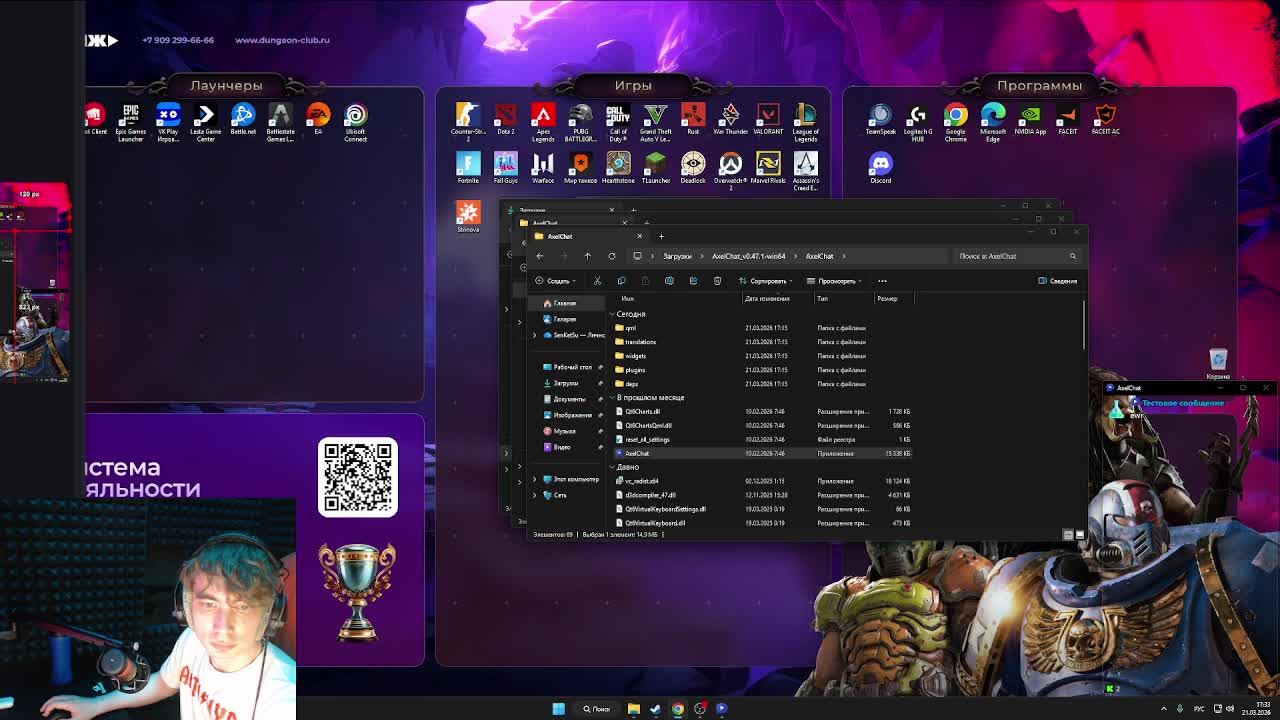Select the Grand Theft Auto V icon
Screen dimensions: 1280x720
pos(656,121)
